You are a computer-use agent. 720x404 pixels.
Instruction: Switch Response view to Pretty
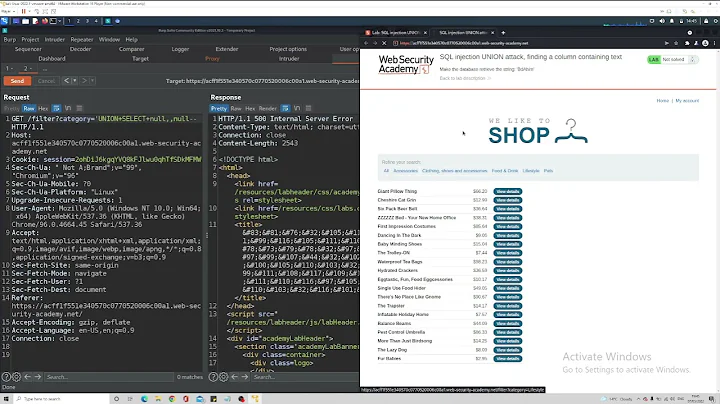click(219, 109)
